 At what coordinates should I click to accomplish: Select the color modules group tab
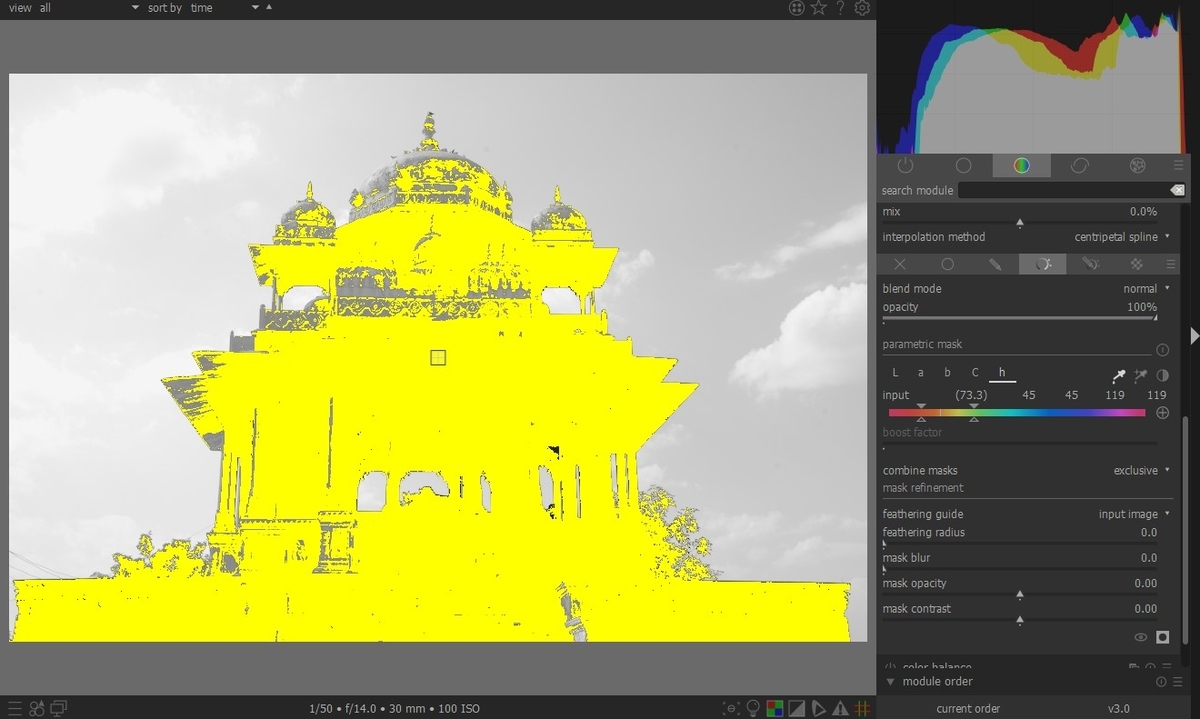tap(1021, 165)
